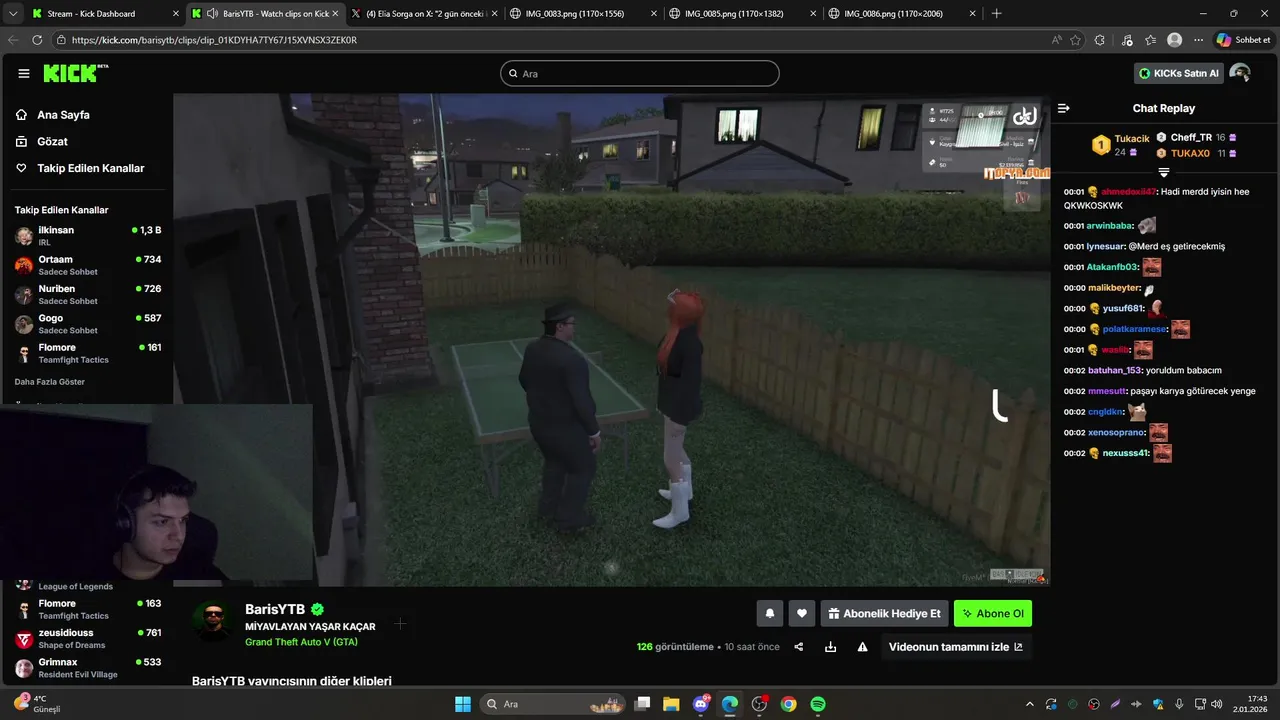Open Flomore channel with 161 viewers
Viewport: 1280px width, 720px height.
click(x=88, y=353)
